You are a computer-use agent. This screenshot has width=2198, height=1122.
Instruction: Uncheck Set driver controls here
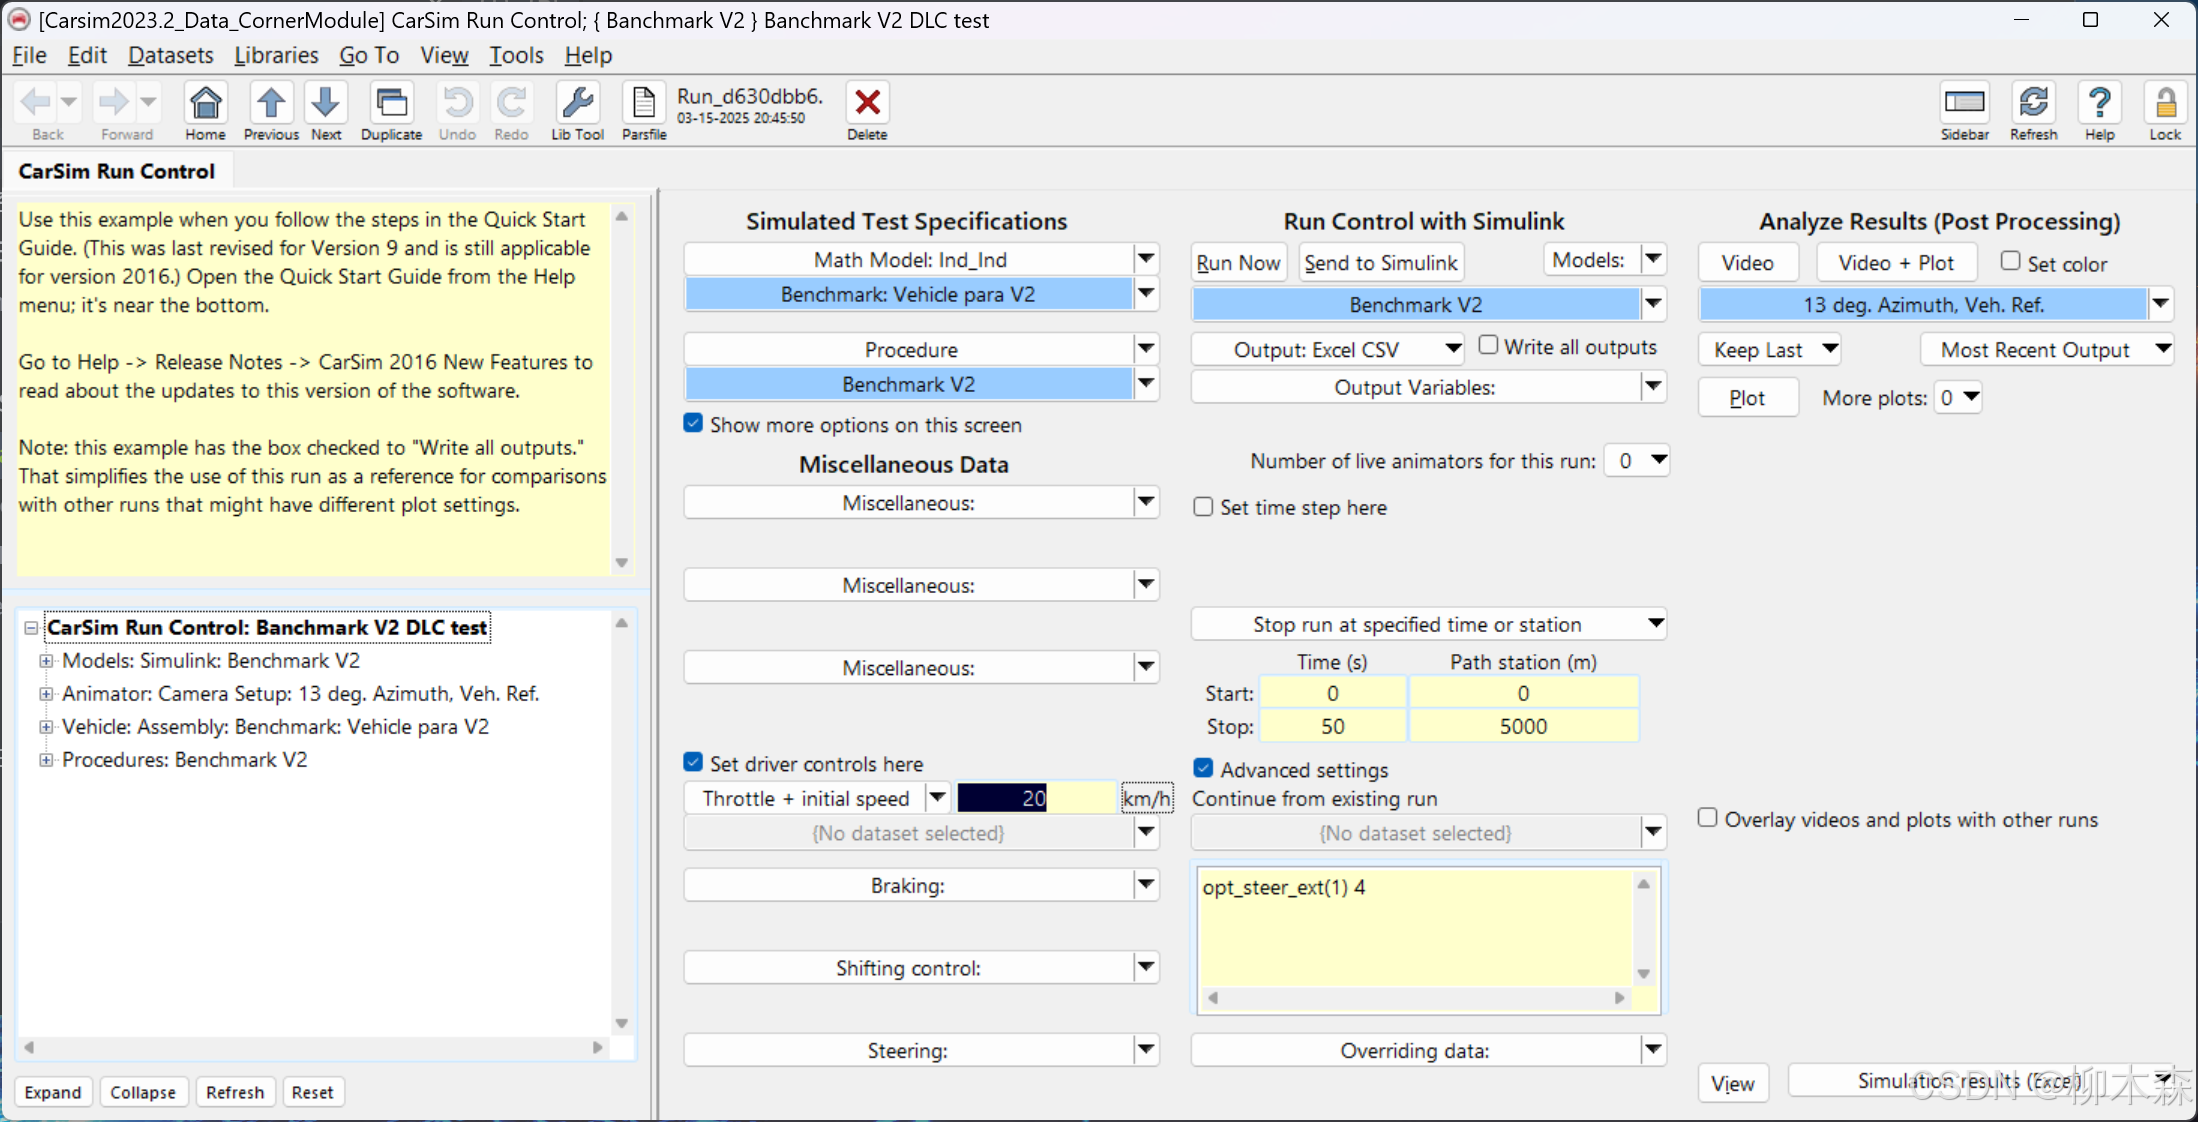click(693, 763)
